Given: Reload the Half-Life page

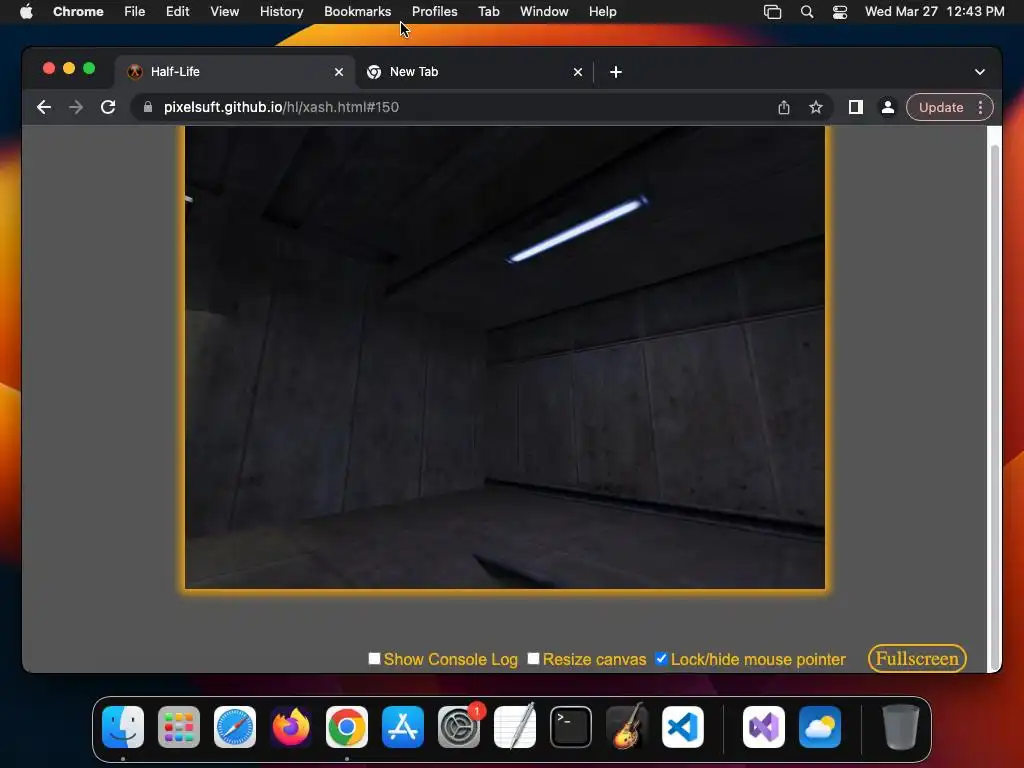Looking at the screenshot, I should 108,107.
